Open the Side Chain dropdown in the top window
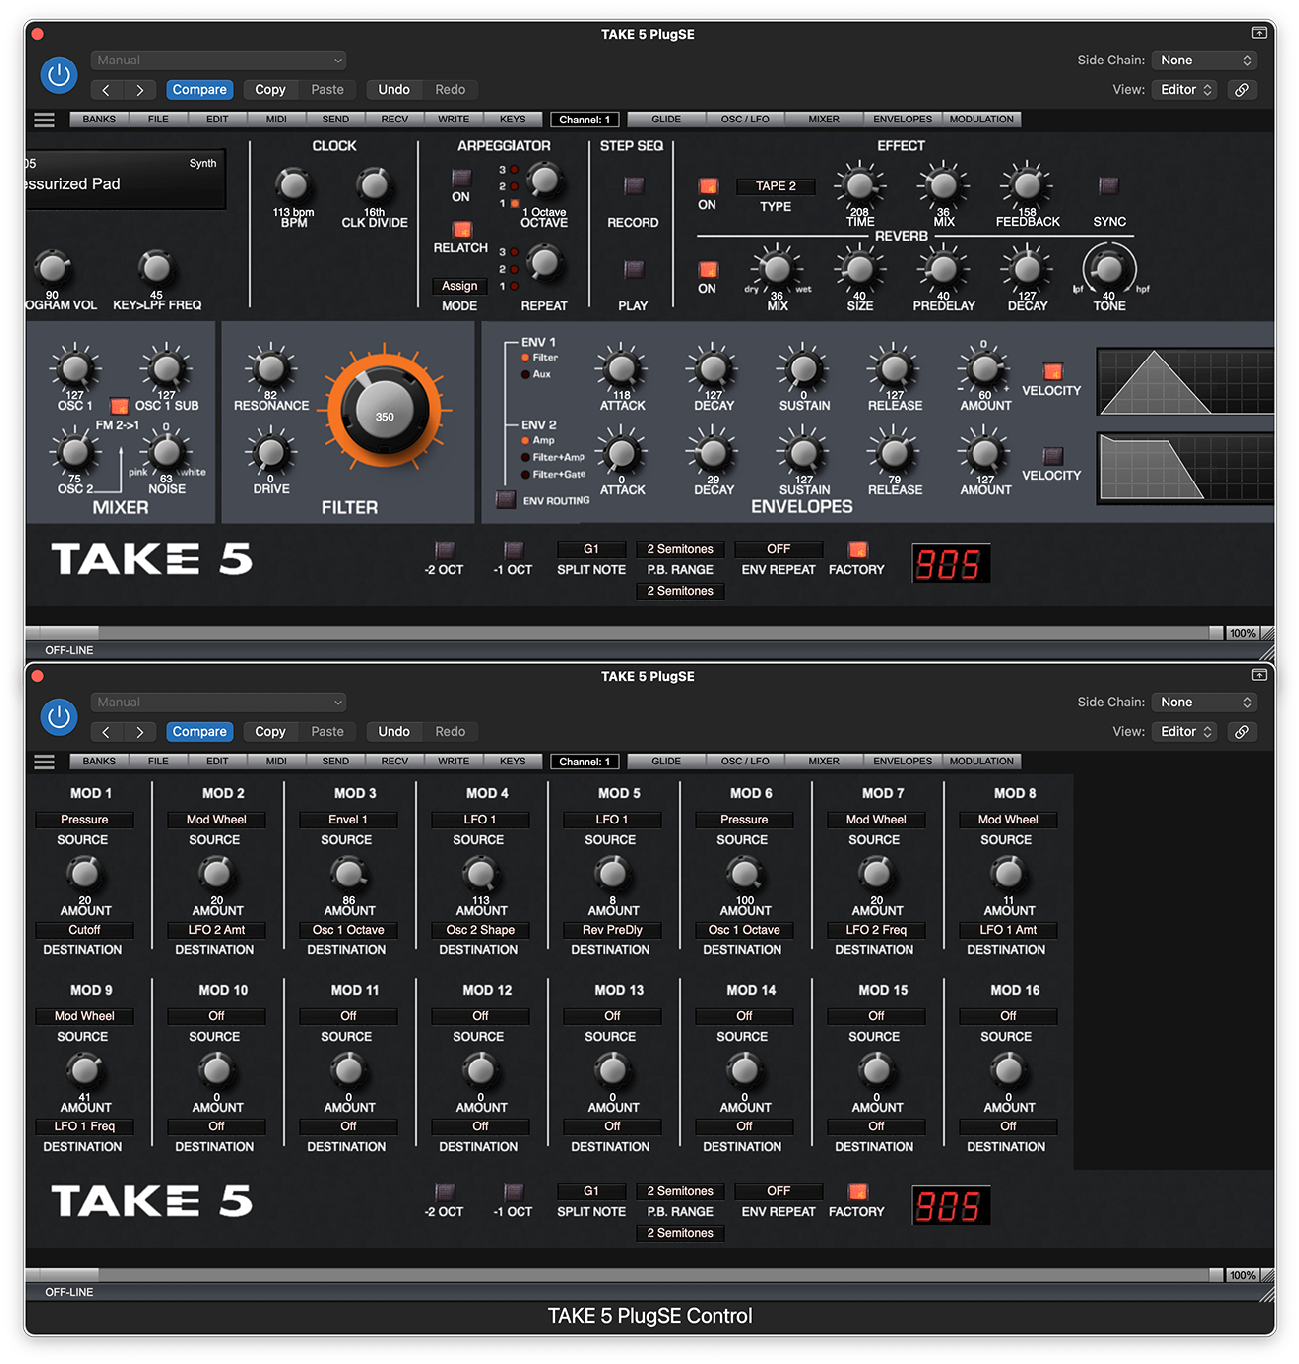This screenshot has width=1299, height=1364. 1204,60
